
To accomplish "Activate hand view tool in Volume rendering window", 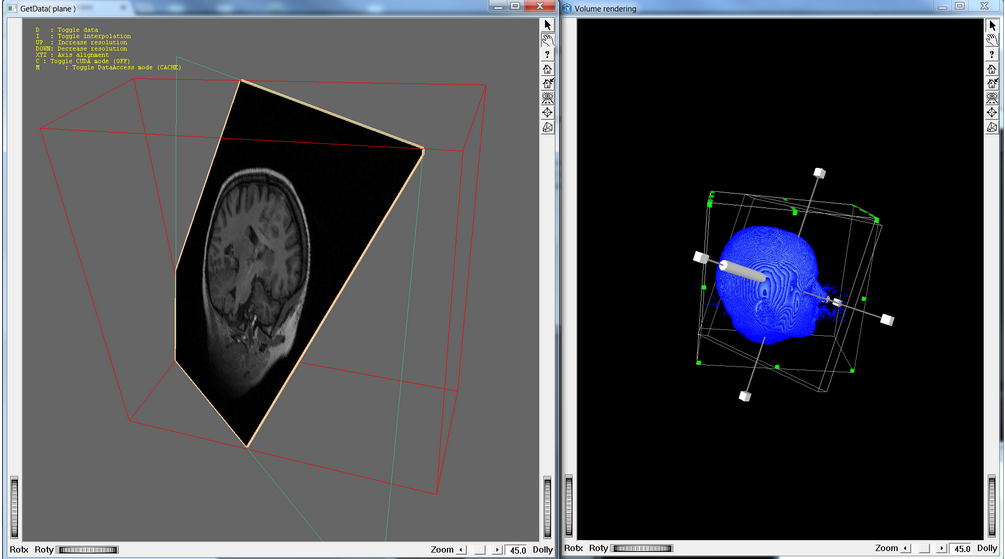I will [992, 40].
